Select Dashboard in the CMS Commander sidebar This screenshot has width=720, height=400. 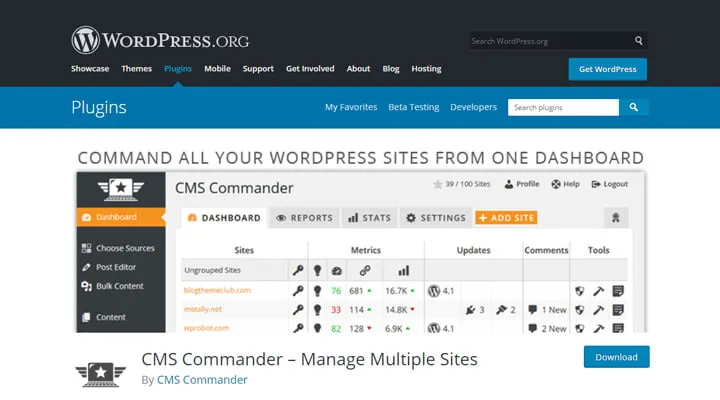tap(121, 217)
